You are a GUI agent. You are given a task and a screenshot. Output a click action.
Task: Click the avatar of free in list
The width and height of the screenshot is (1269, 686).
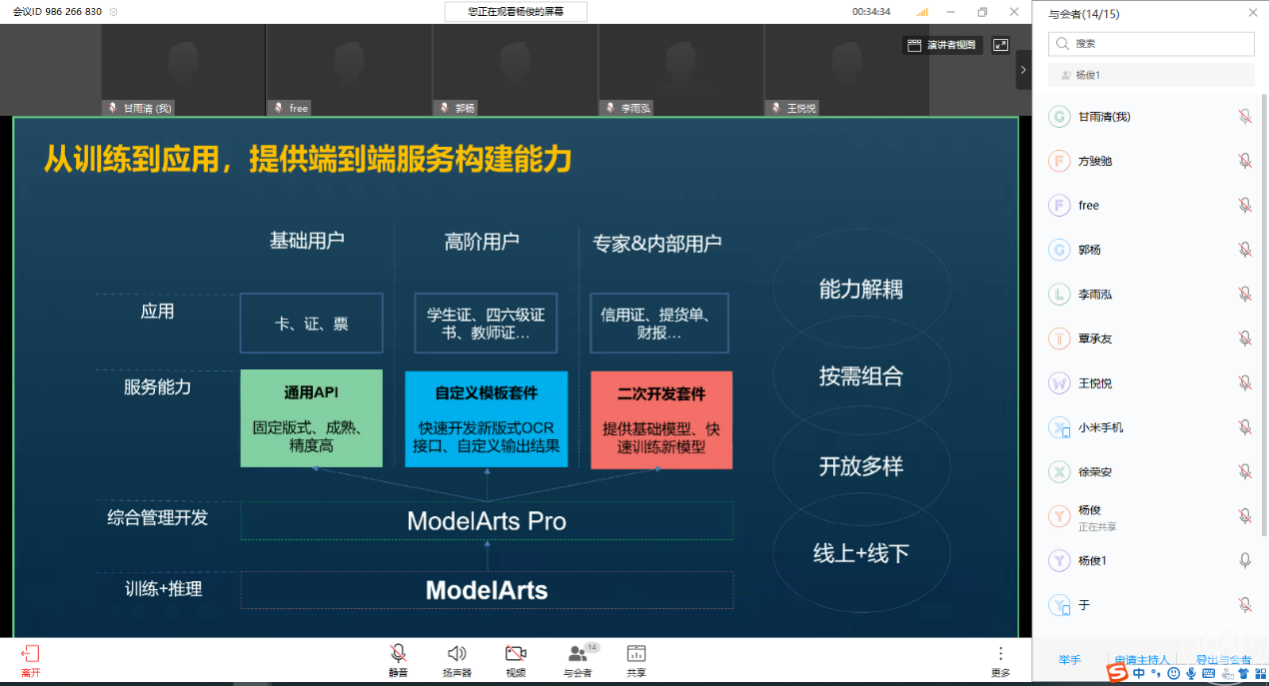[x=1059, y=205]
